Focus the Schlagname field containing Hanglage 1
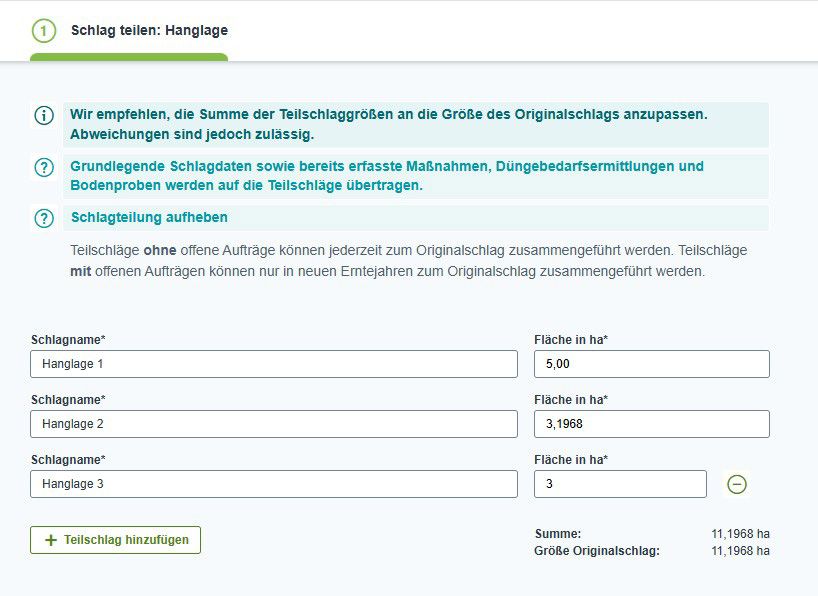Screen dimensions: 818x596 274,364
